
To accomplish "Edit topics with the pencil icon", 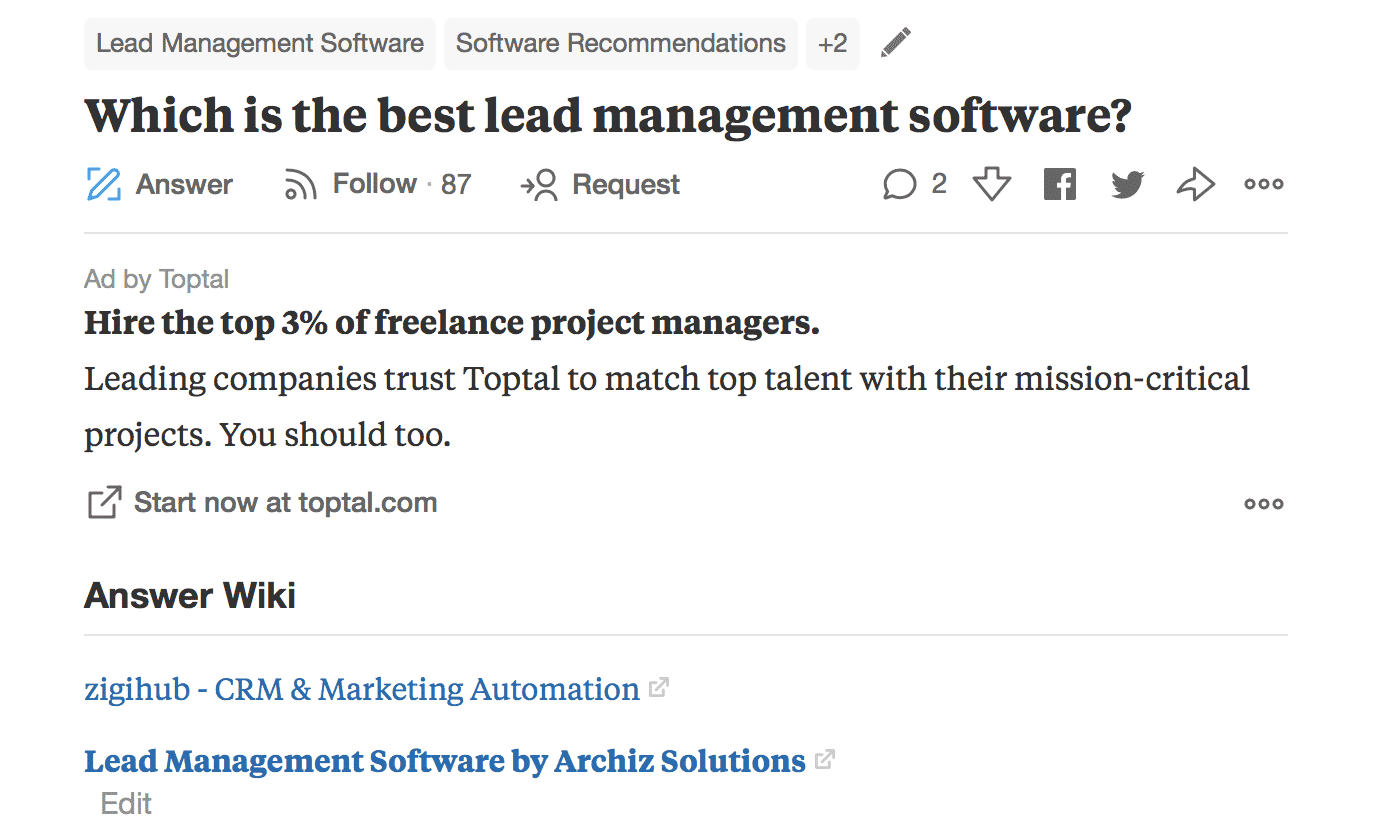I will tap(896, 43).
